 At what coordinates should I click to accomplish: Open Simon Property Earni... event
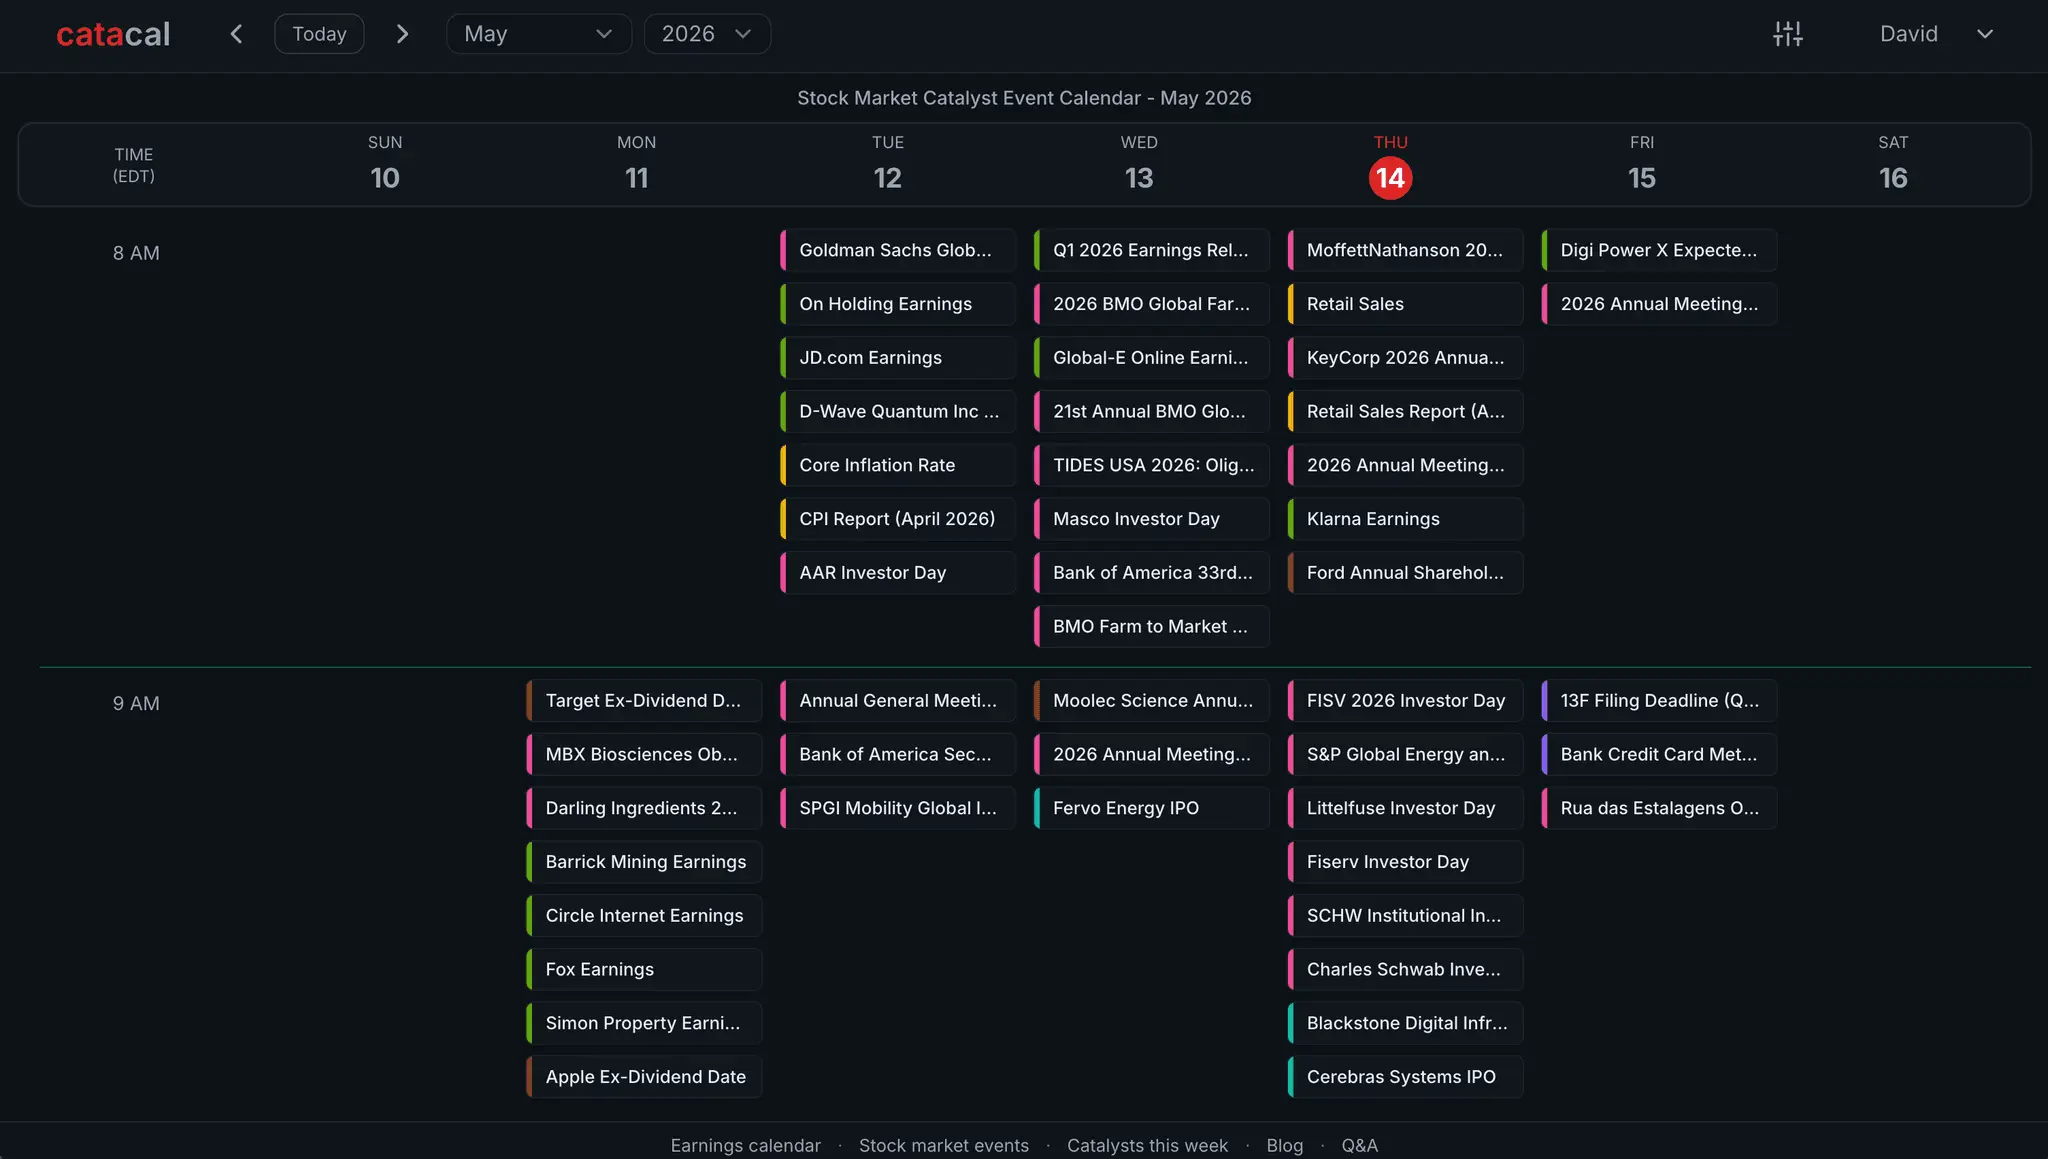(644, 1023)
